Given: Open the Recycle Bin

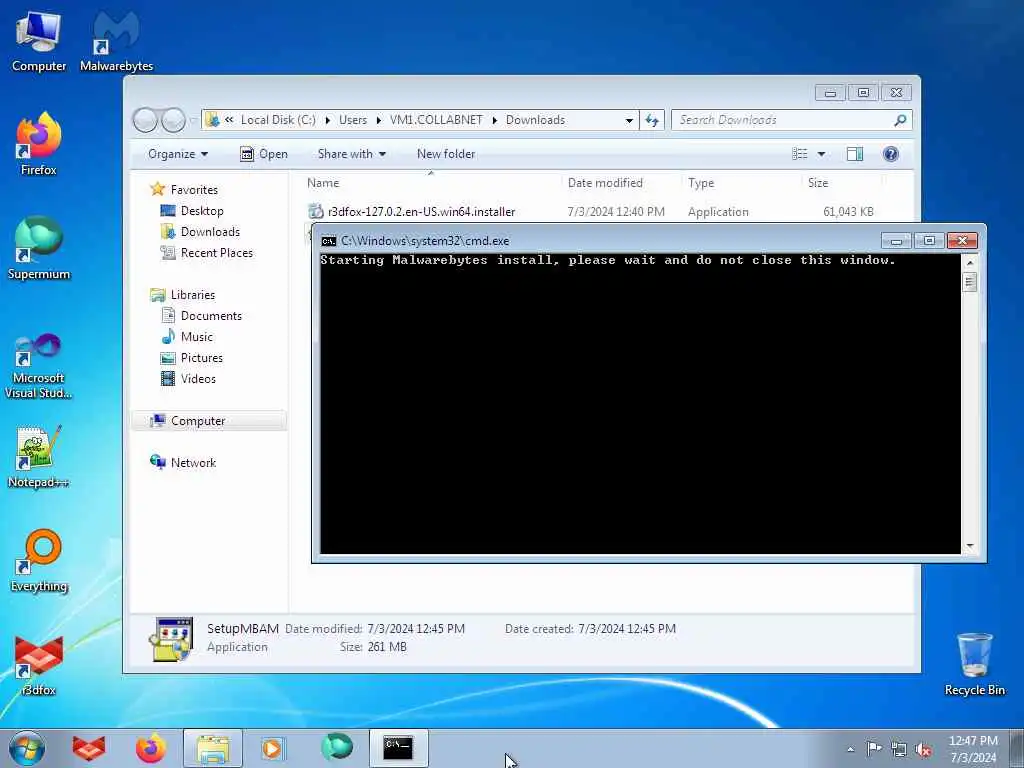Looking at the screenshot, I should 974,664.
